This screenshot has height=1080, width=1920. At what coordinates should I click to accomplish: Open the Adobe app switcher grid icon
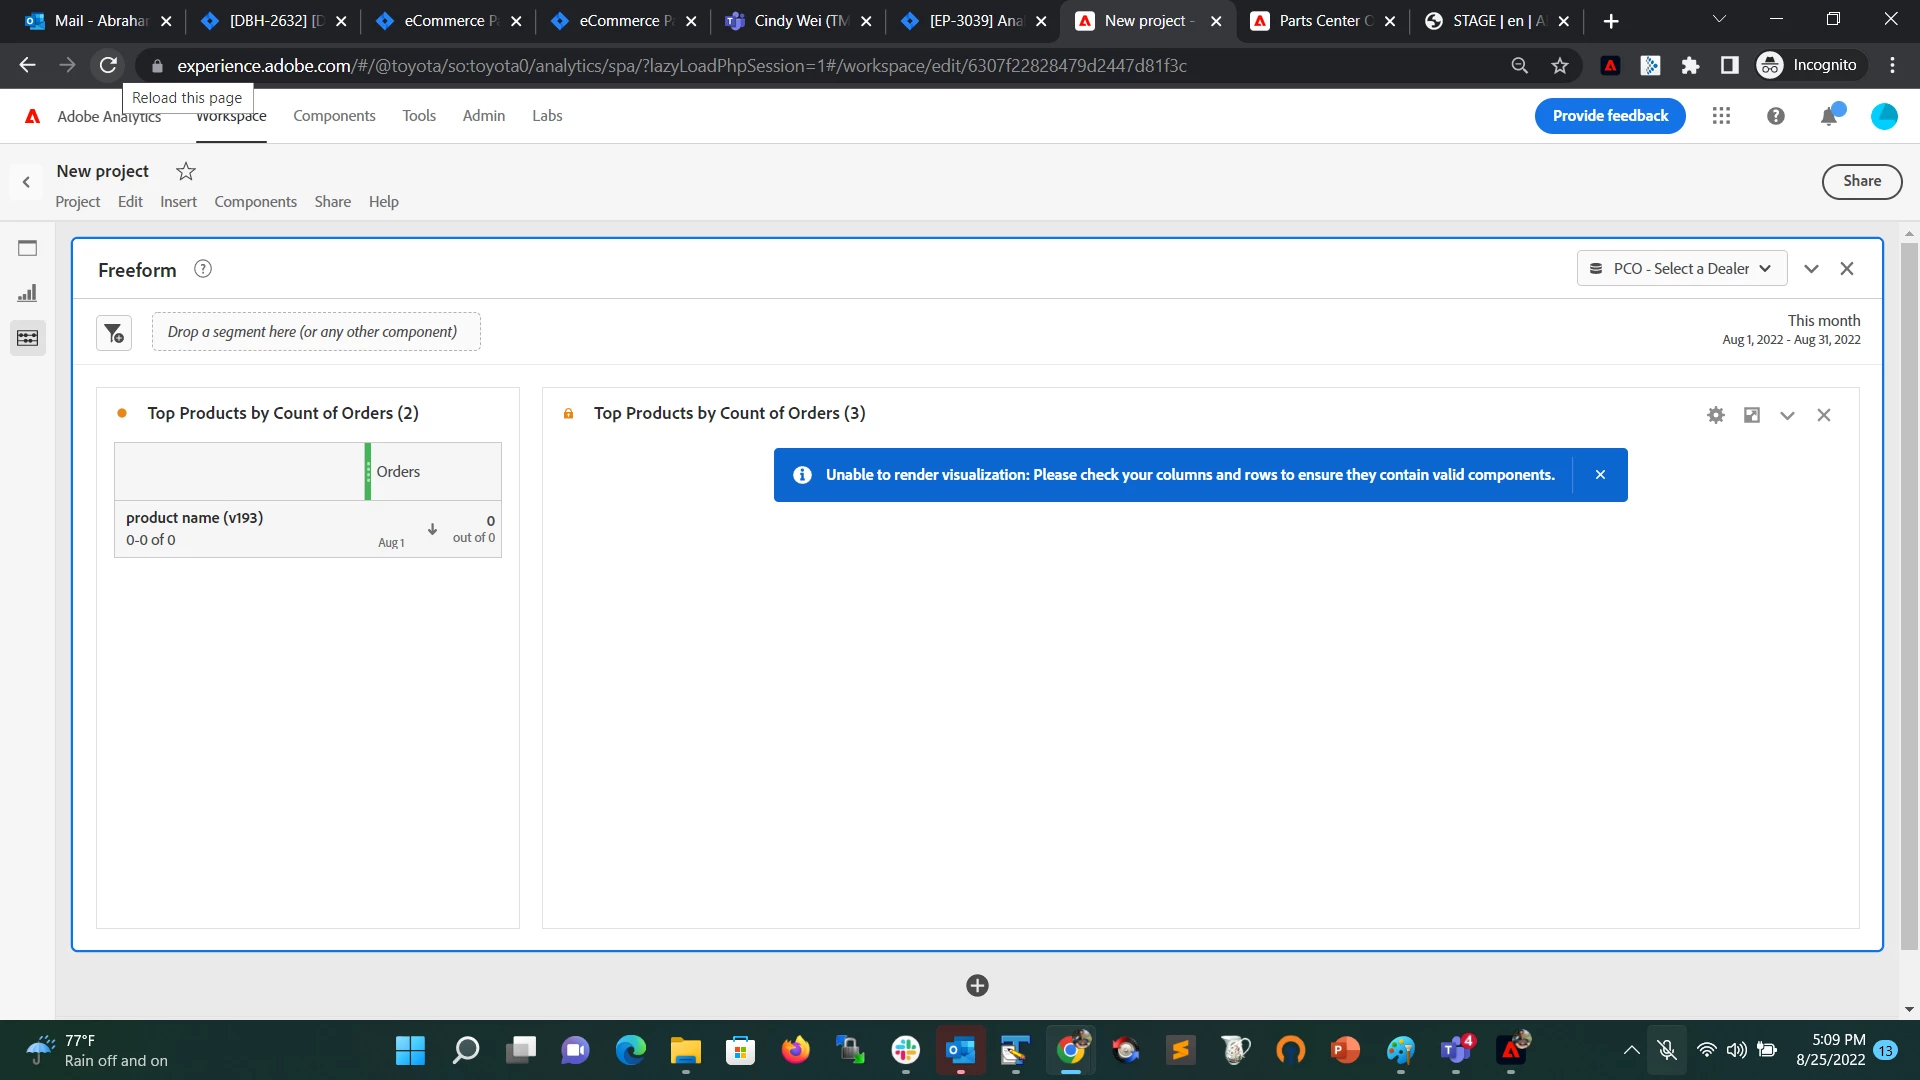tap(1721, 116)
